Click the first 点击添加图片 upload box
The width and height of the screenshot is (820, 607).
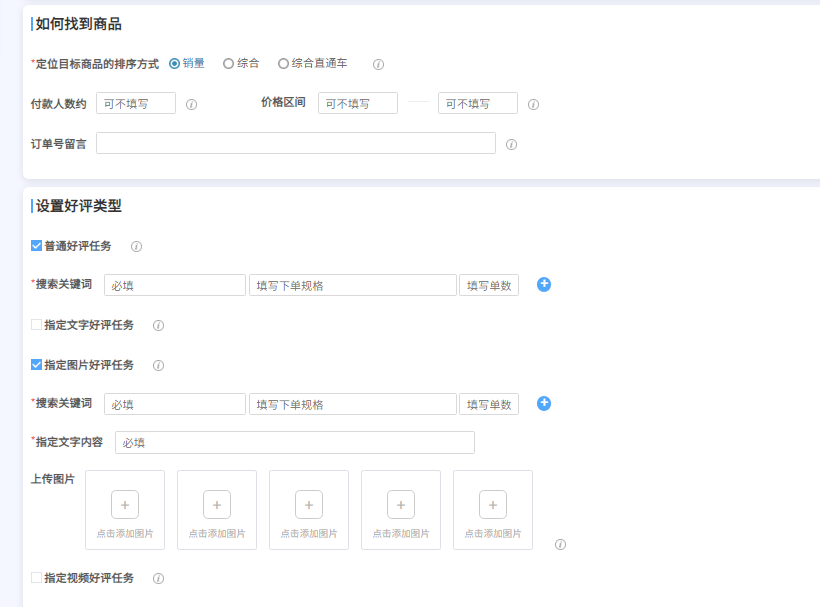point(125,510)
